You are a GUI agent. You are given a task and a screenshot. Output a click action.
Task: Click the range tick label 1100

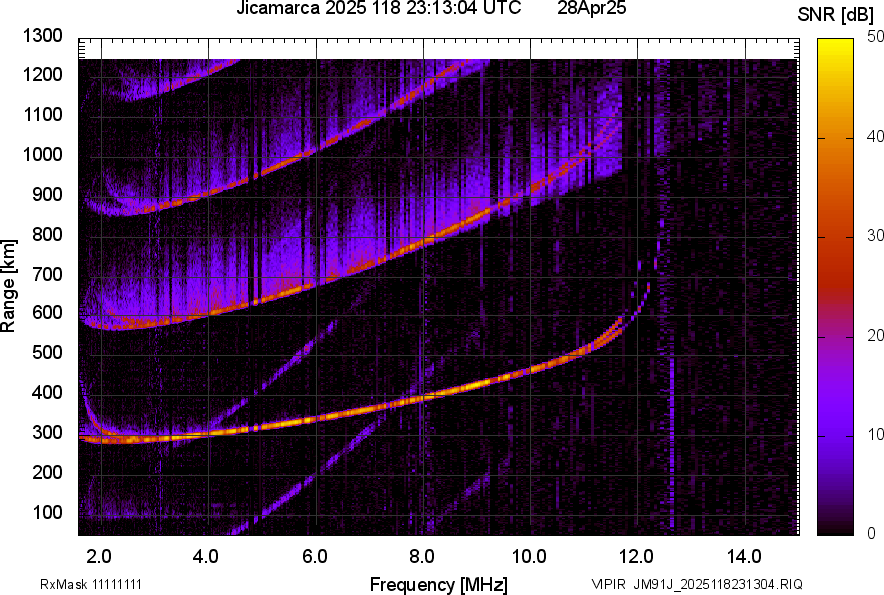(42, 114)
